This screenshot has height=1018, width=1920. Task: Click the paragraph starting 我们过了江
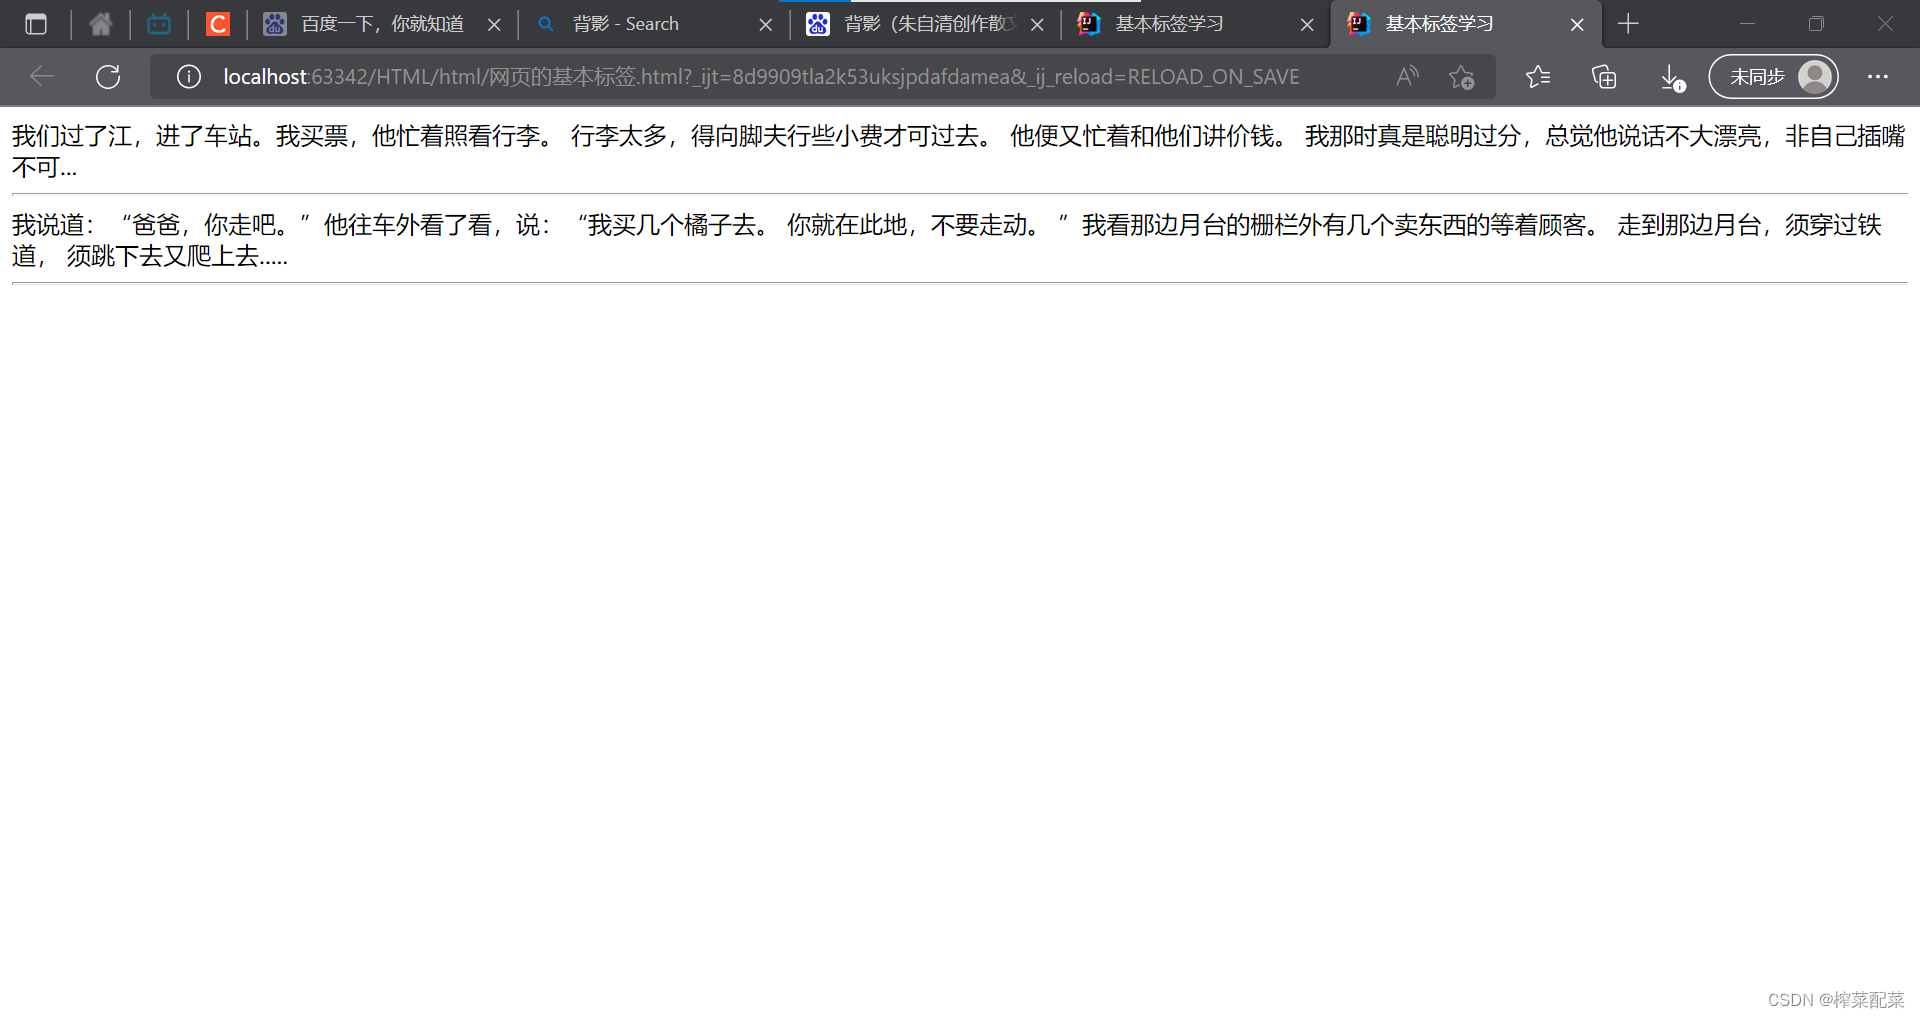(x=958, y=151)
